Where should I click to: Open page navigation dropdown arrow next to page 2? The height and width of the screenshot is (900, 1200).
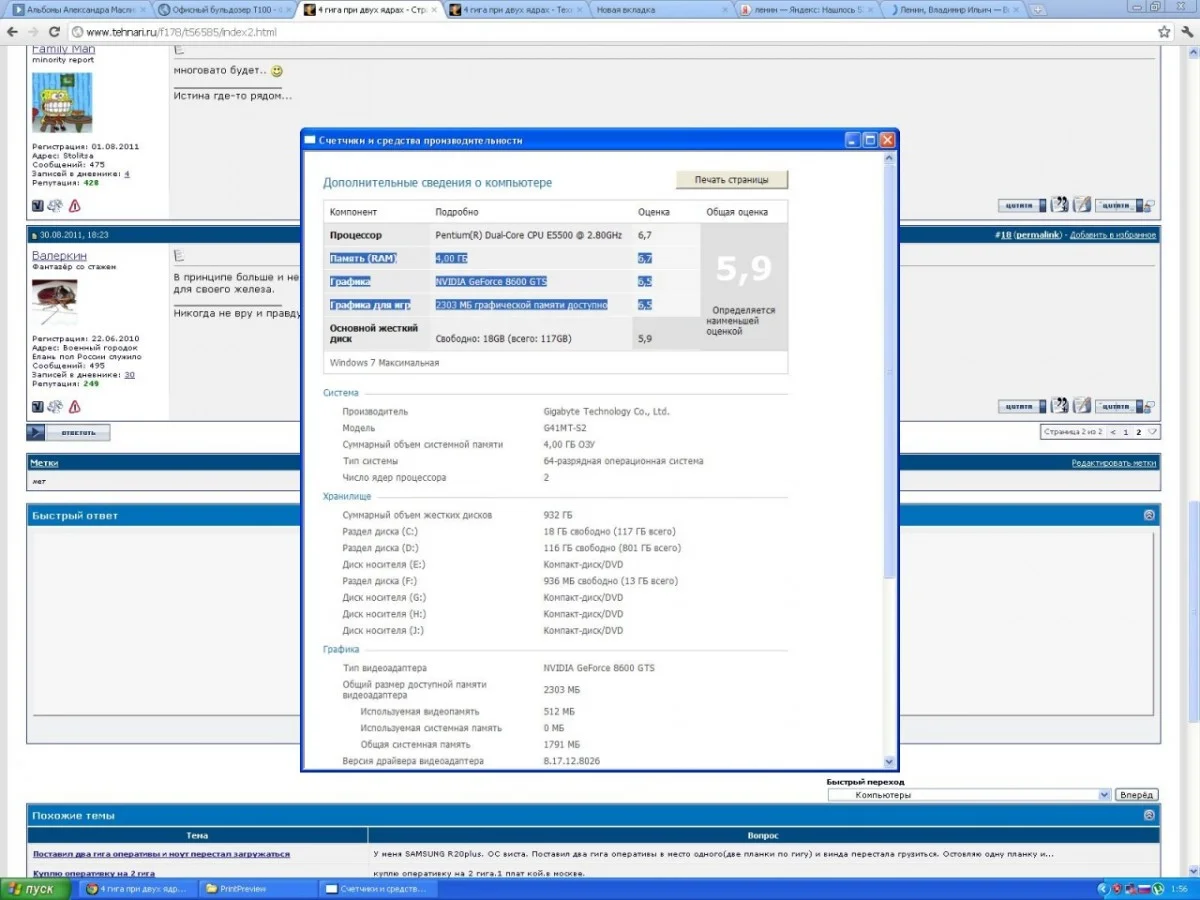click(1152, 432)
